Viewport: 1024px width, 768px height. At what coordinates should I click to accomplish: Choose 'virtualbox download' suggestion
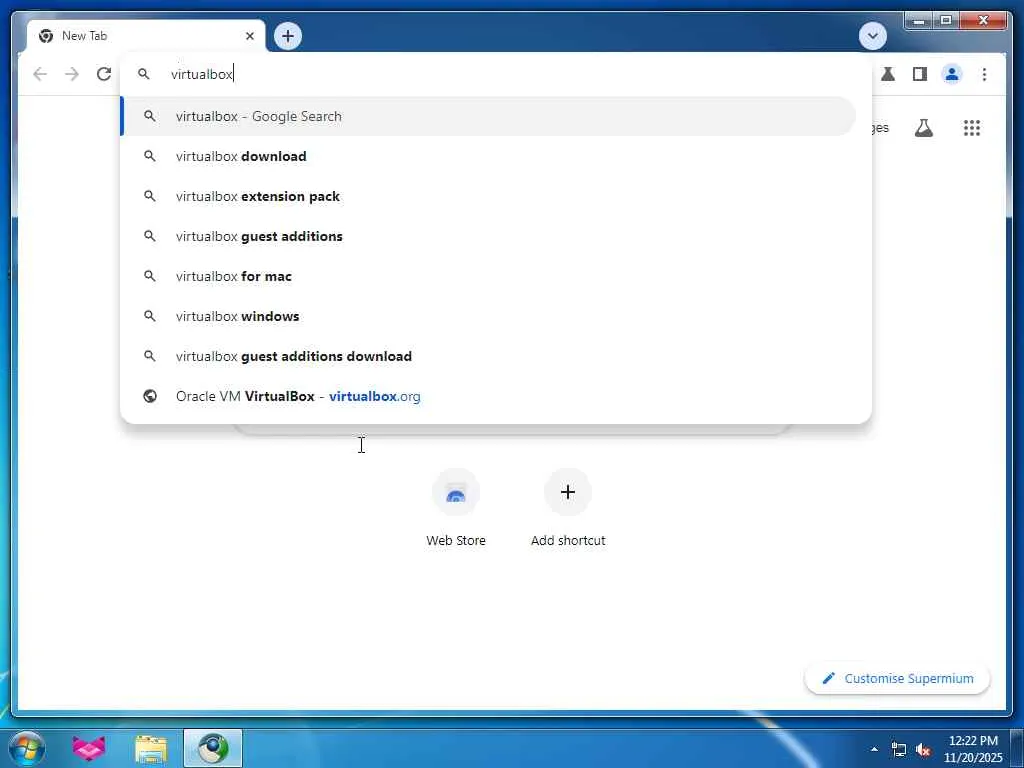tap(488, 156)
